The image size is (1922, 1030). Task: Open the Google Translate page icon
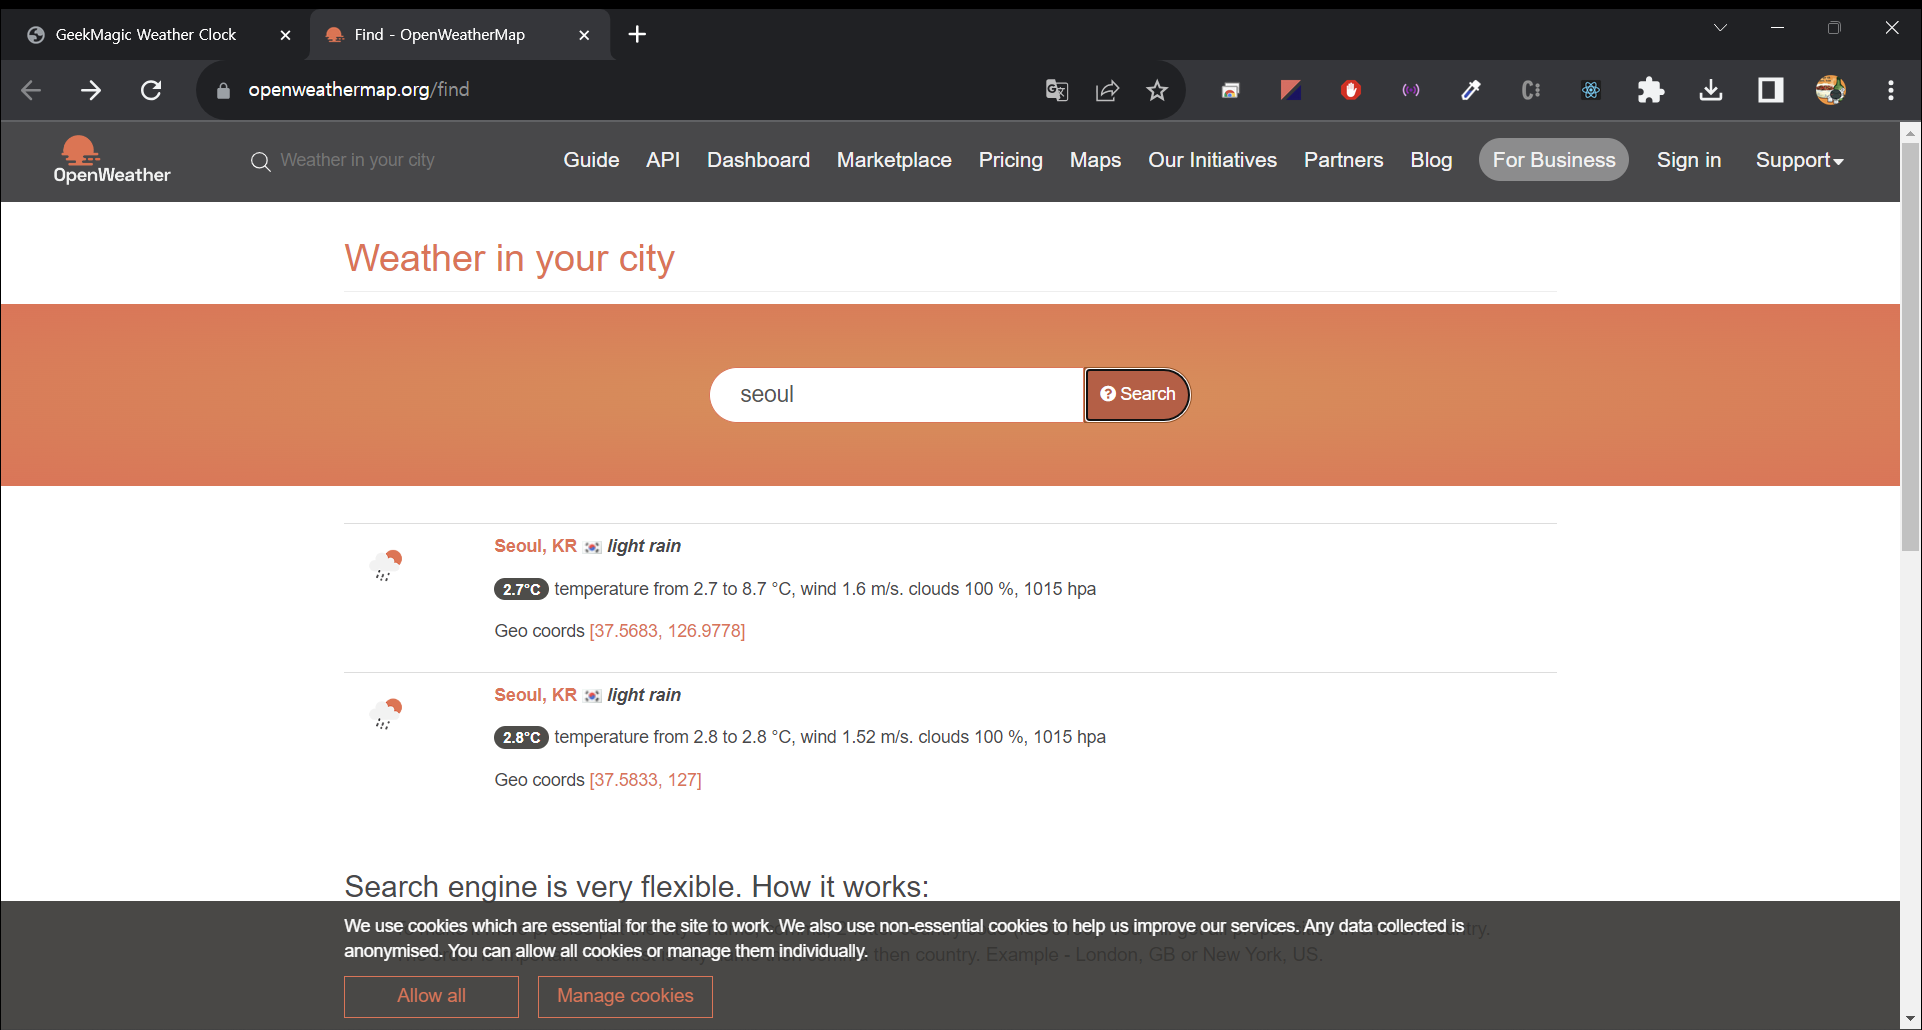tap(1057, 90)
